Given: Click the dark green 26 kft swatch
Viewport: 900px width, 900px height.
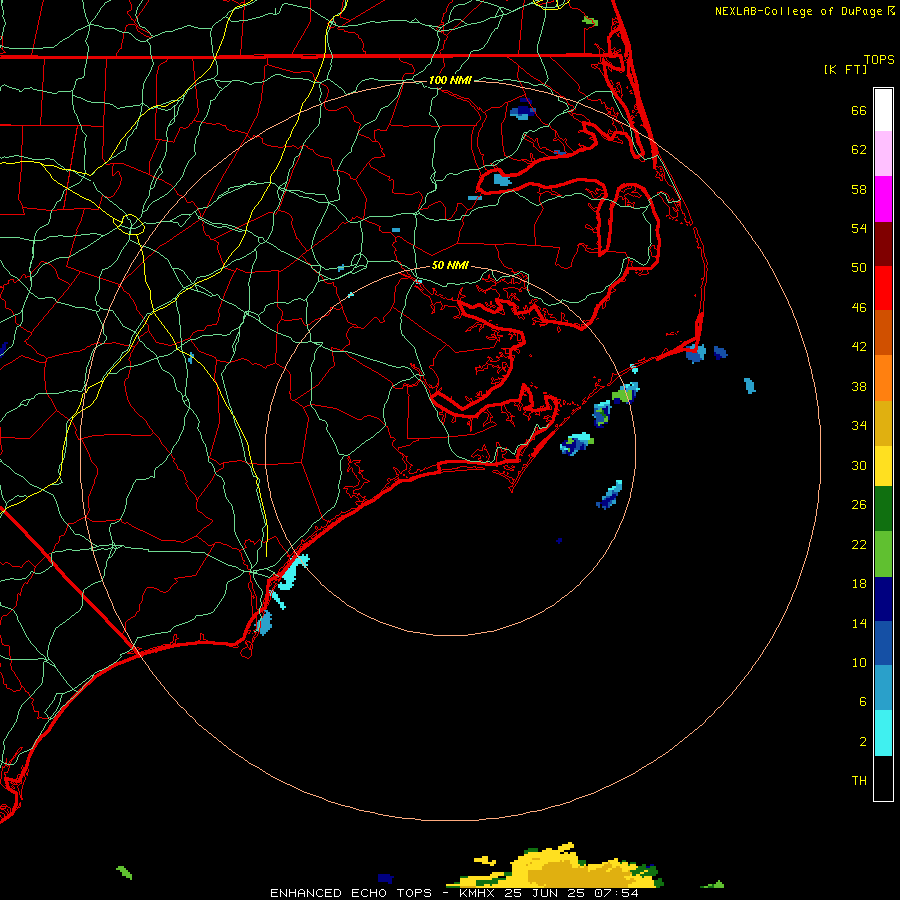Looking at the screenshot, I should (x=883, y=509).
